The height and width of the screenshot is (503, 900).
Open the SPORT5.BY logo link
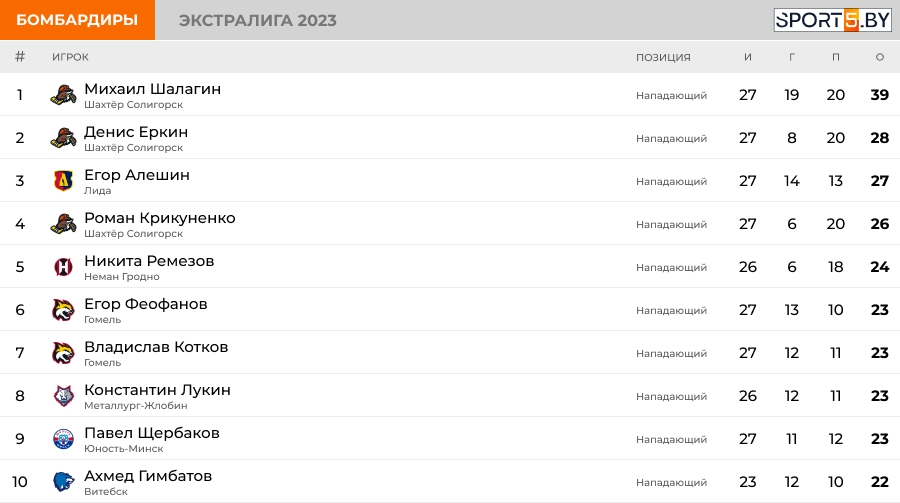[832, 20]
